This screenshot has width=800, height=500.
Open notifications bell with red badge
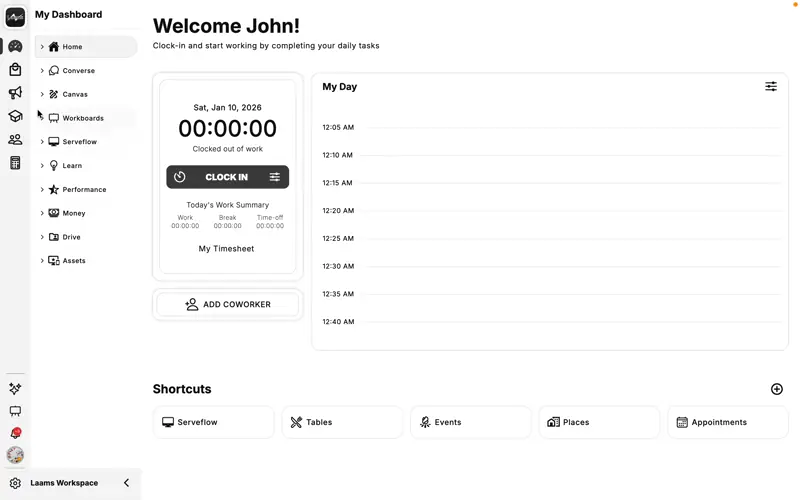16,433
